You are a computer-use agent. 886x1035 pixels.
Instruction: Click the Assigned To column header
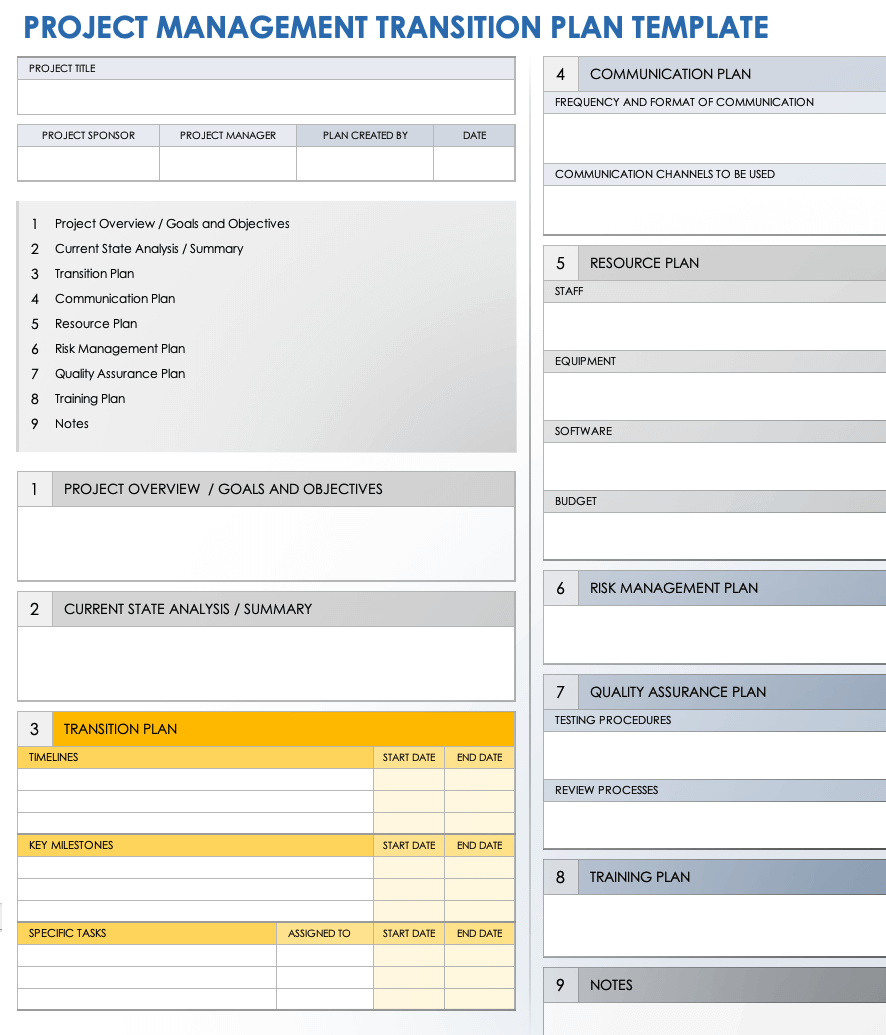pos(319,933)
